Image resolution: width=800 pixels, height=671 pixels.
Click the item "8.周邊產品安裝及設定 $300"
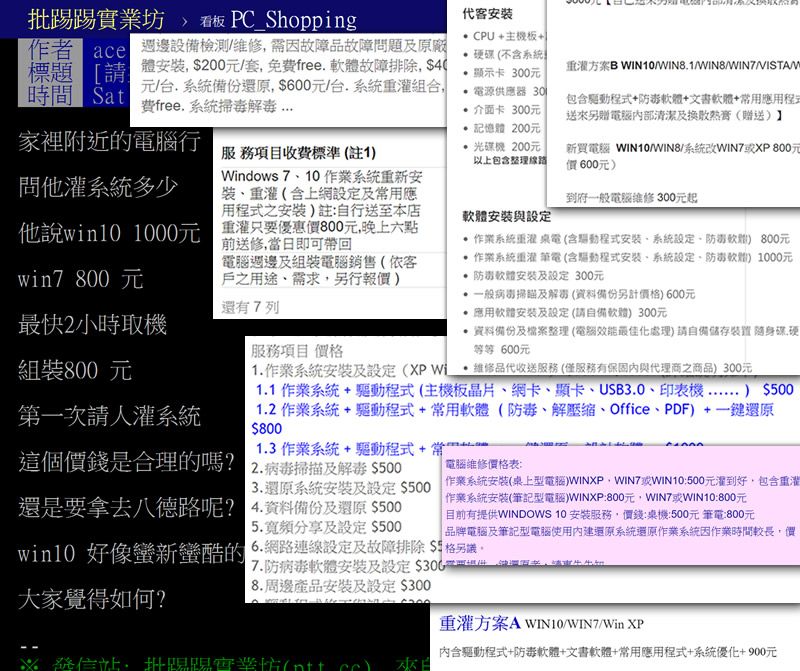(341, 586)
